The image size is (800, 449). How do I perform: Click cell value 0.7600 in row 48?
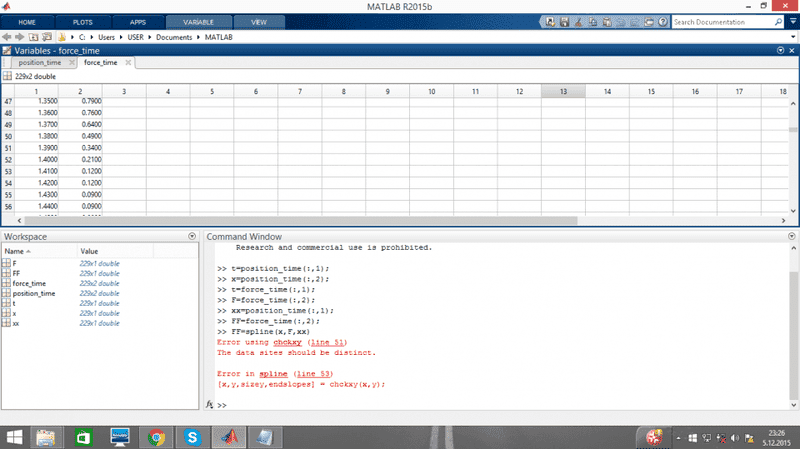pyautogui.click(x=81, y=113)
